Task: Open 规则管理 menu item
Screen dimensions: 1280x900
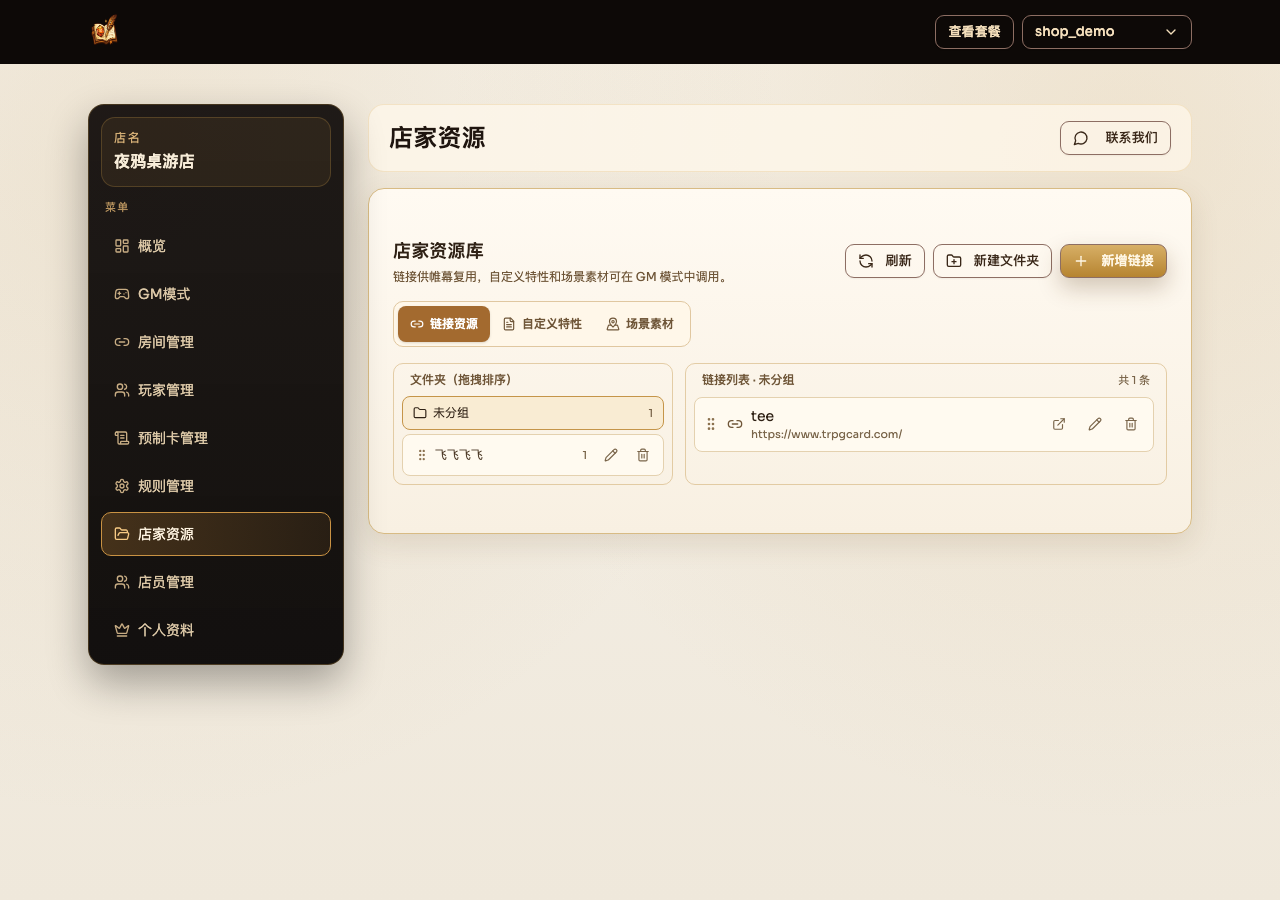Action: [x=216, y=486]
